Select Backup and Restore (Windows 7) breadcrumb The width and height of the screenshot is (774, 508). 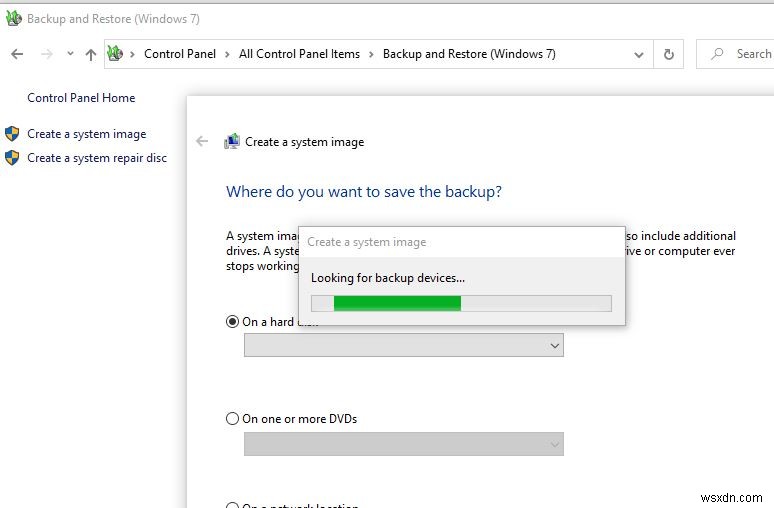pyautogui.click(x=469, y=54)
